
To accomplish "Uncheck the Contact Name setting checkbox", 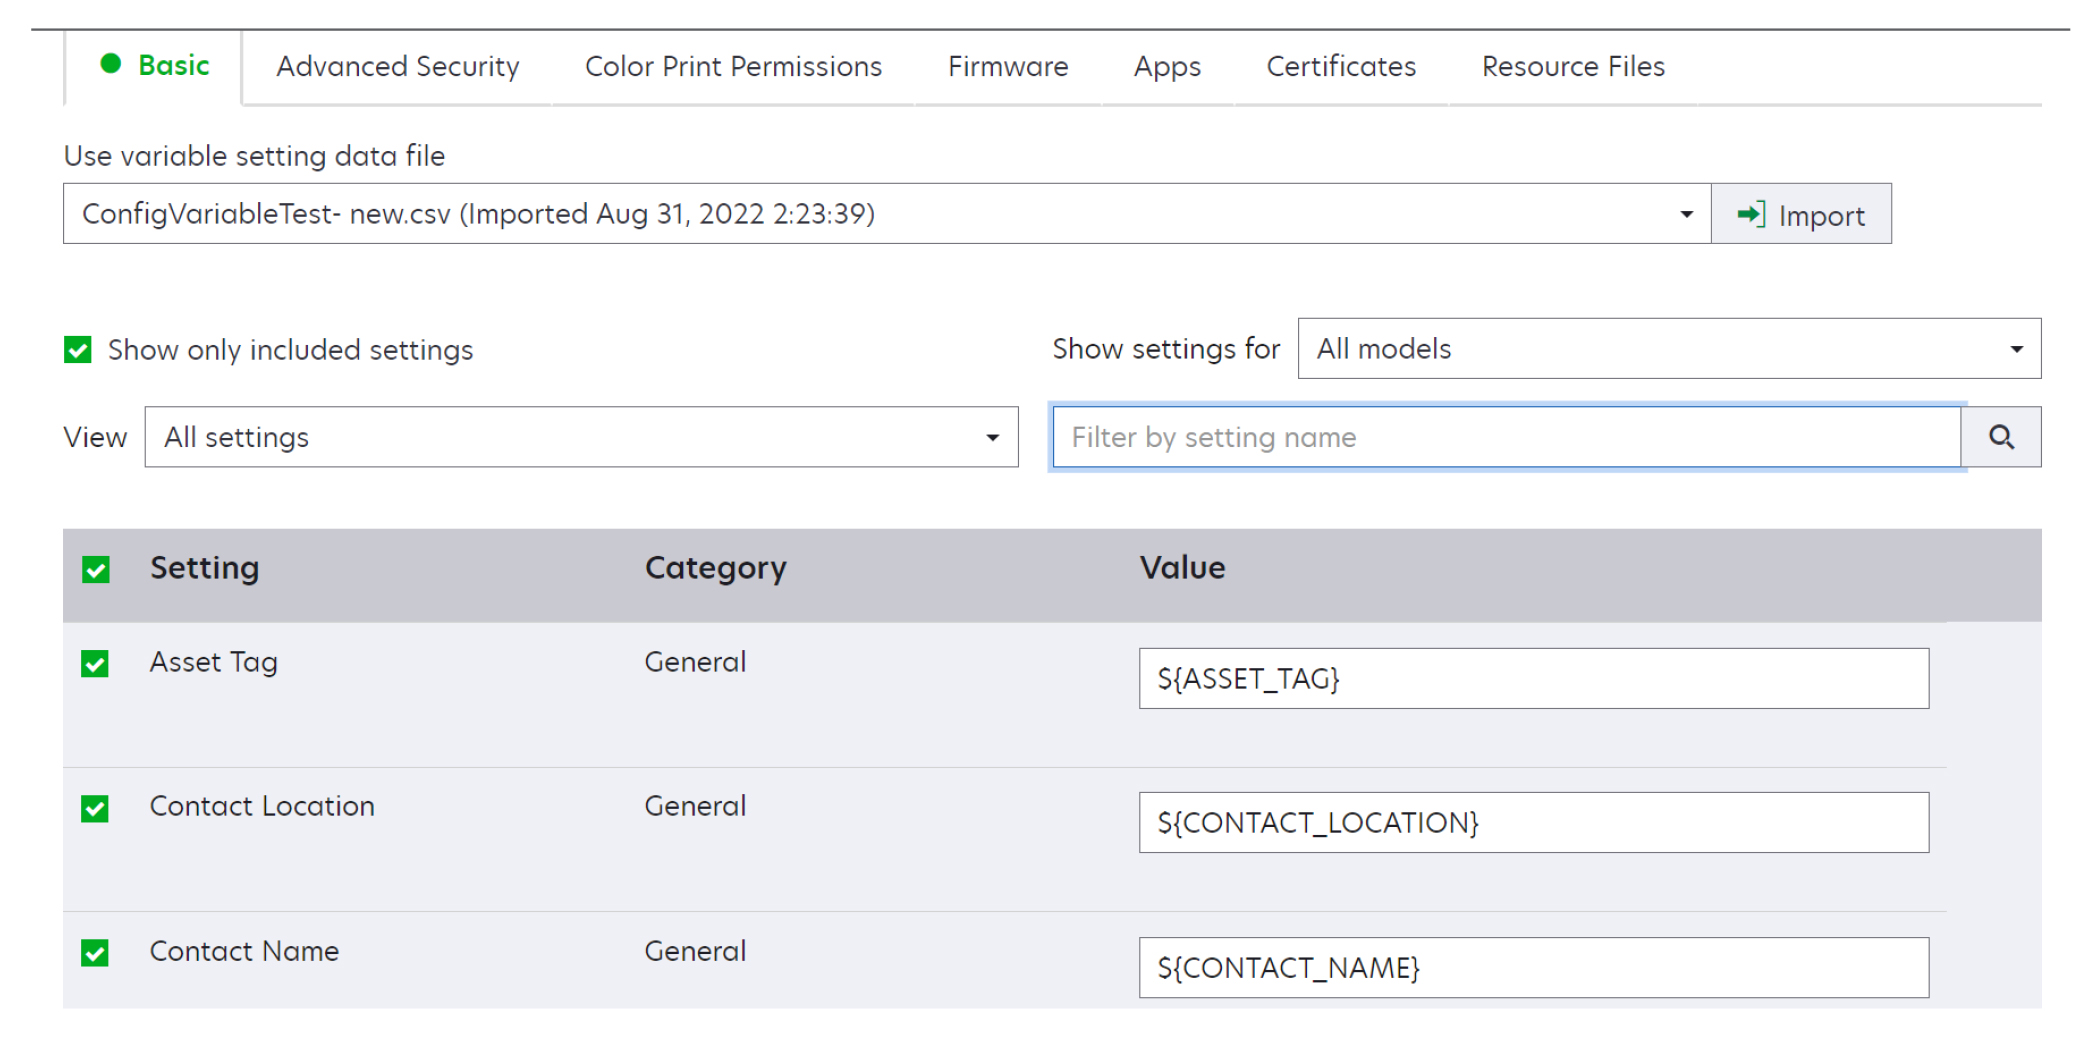I will (x=97, y=952).
